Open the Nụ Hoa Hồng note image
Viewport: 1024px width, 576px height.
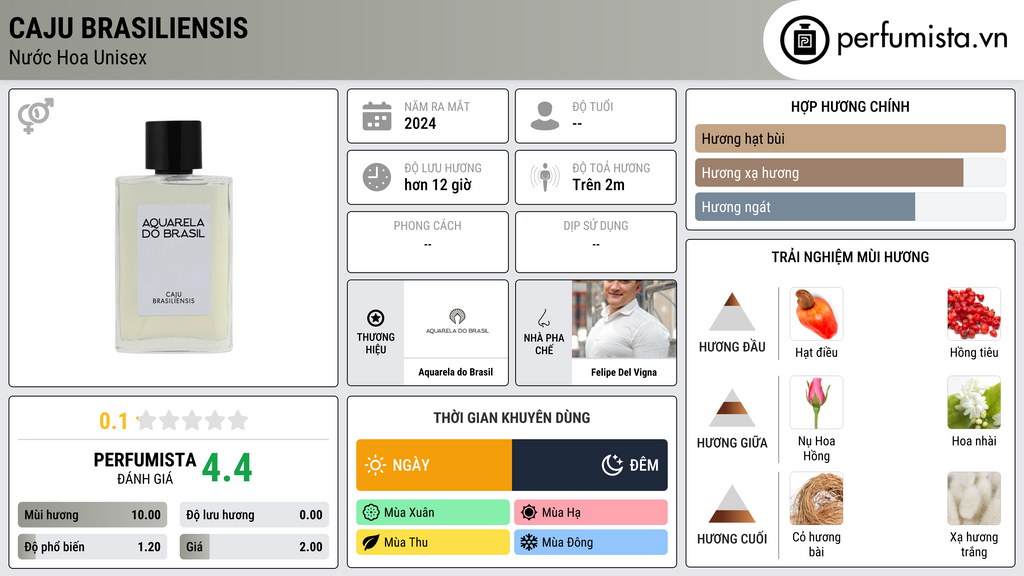click(x=816, y=402)
